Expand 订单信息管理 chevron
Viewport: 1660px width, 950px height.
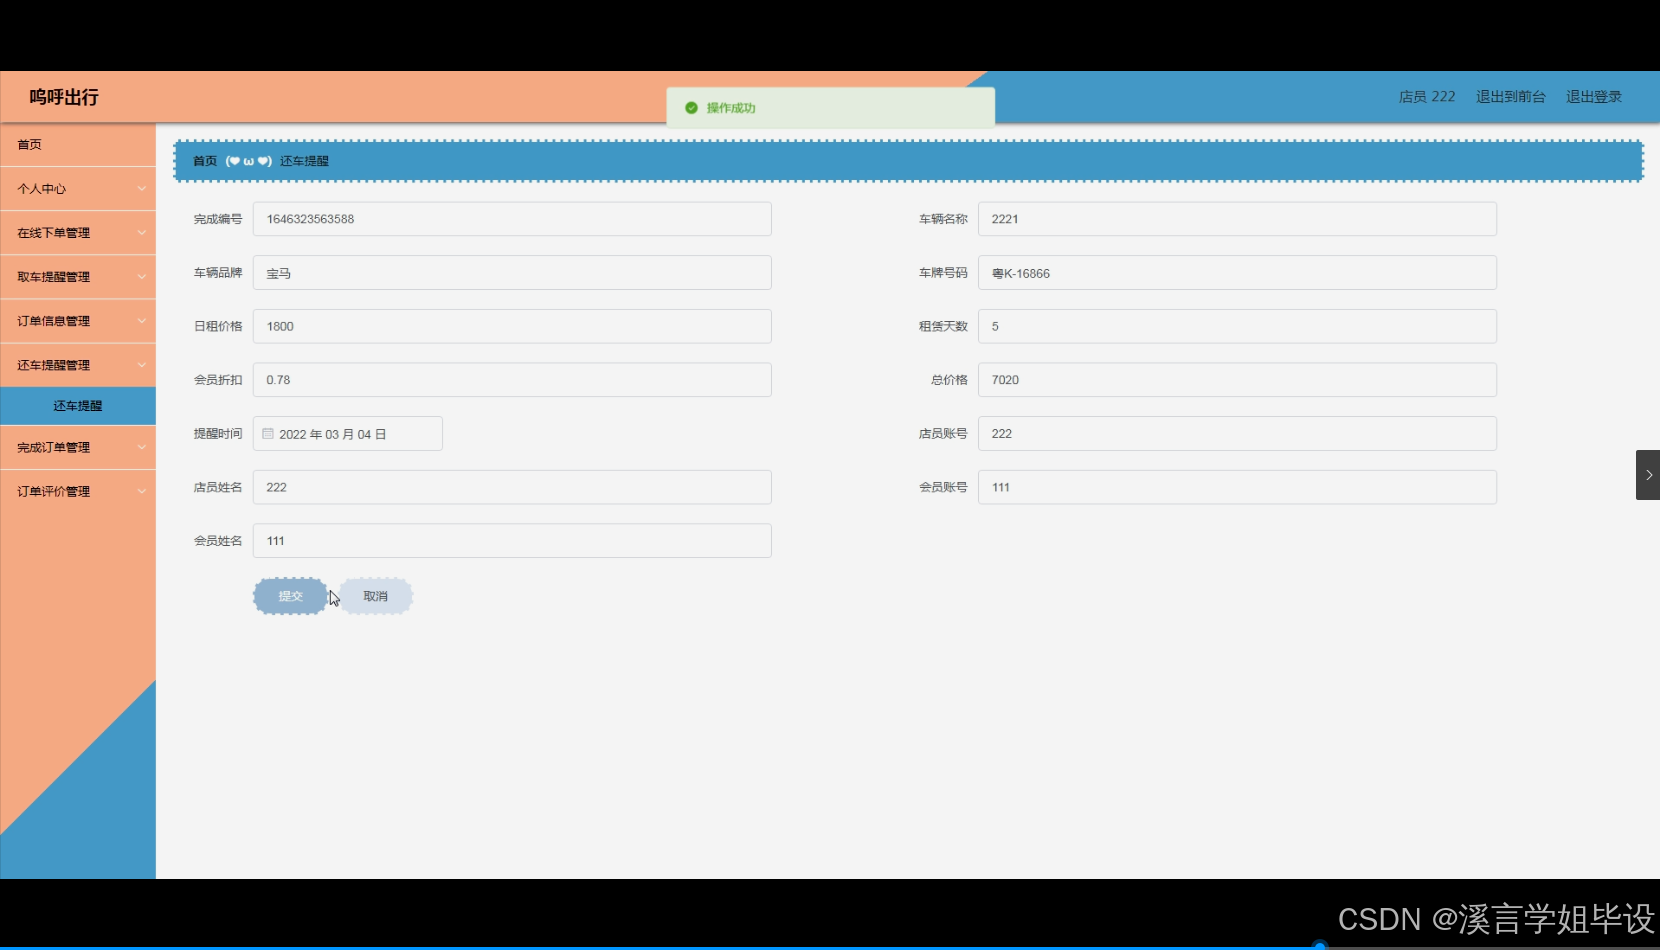[x=142, y=321]
